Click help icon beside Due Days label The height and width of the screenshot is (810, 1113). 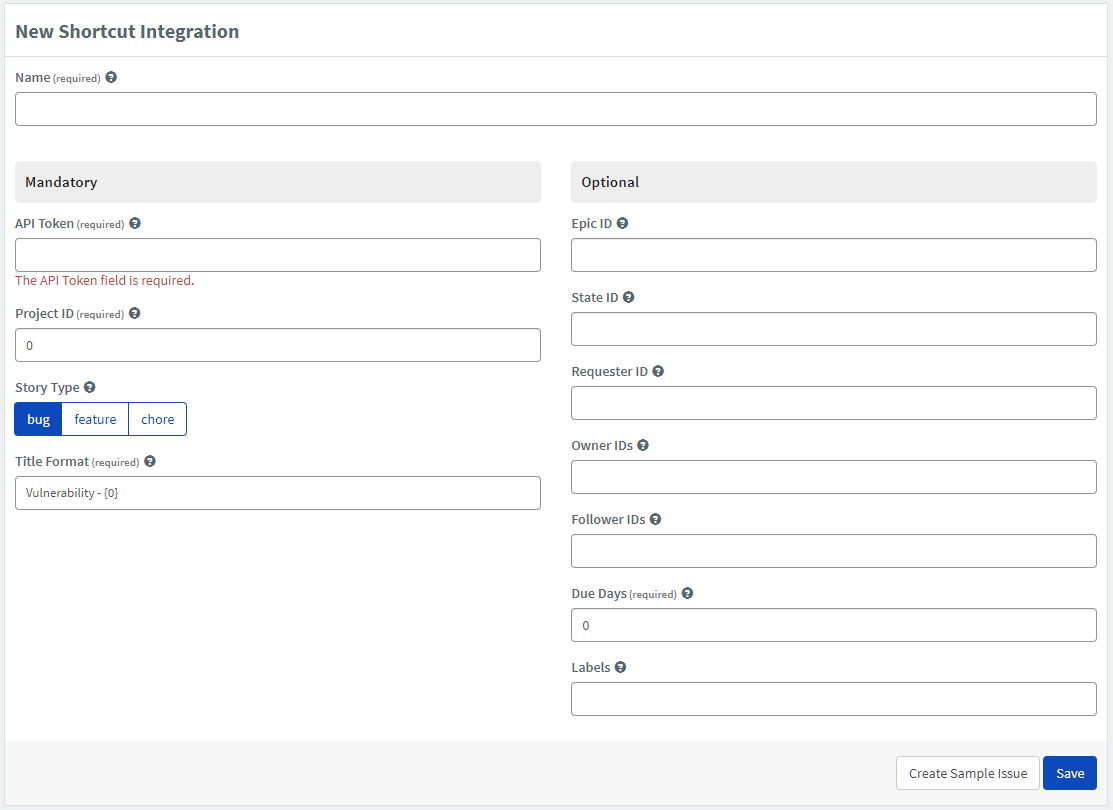pos(687,593)
